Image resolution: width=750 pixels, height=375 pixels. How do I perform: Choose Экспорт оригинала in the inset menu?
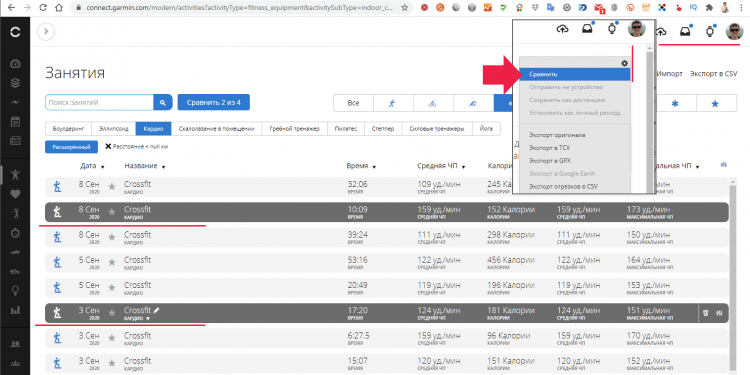(x=557, y=135)
